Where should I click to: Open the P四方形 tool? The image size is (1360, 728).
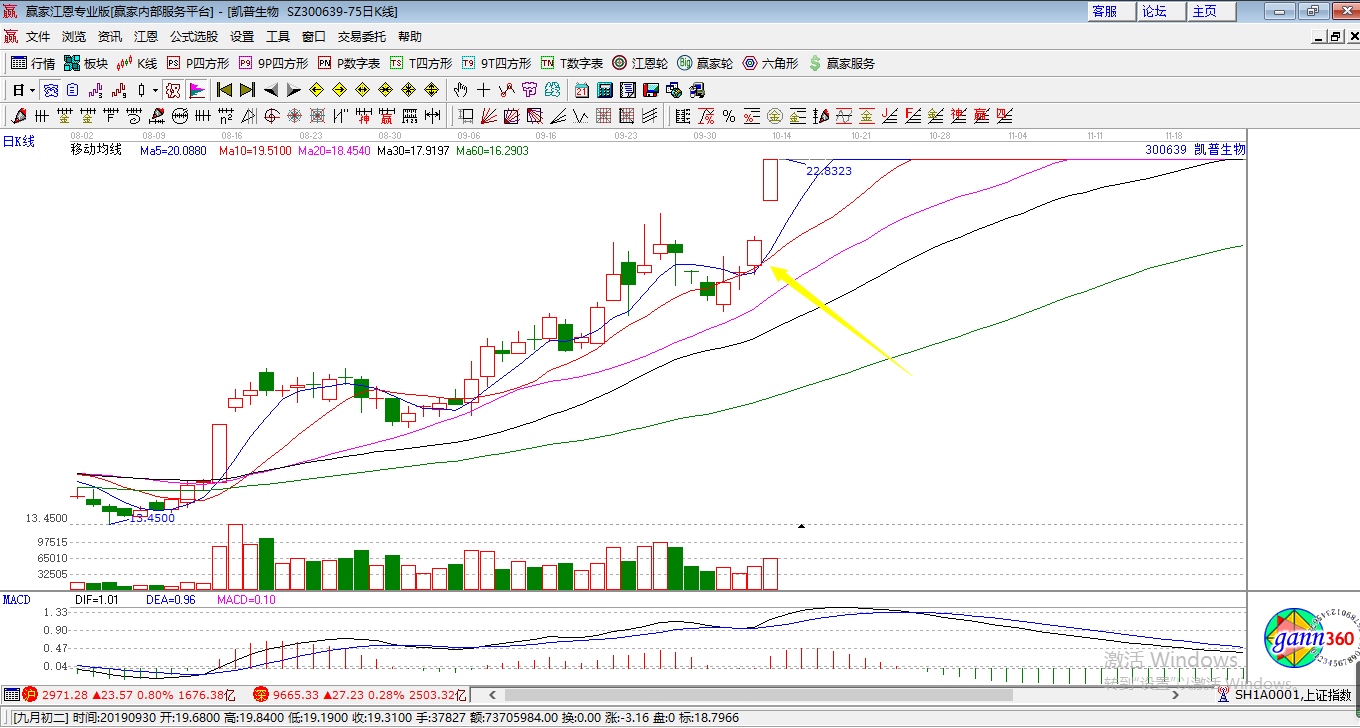pos(197,63)
